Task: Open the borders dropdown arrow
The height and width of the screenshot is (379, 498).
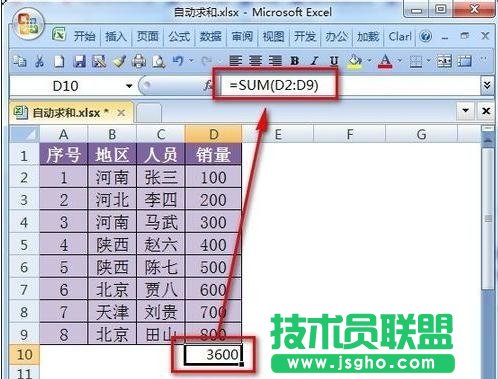Action: [428, 60]
